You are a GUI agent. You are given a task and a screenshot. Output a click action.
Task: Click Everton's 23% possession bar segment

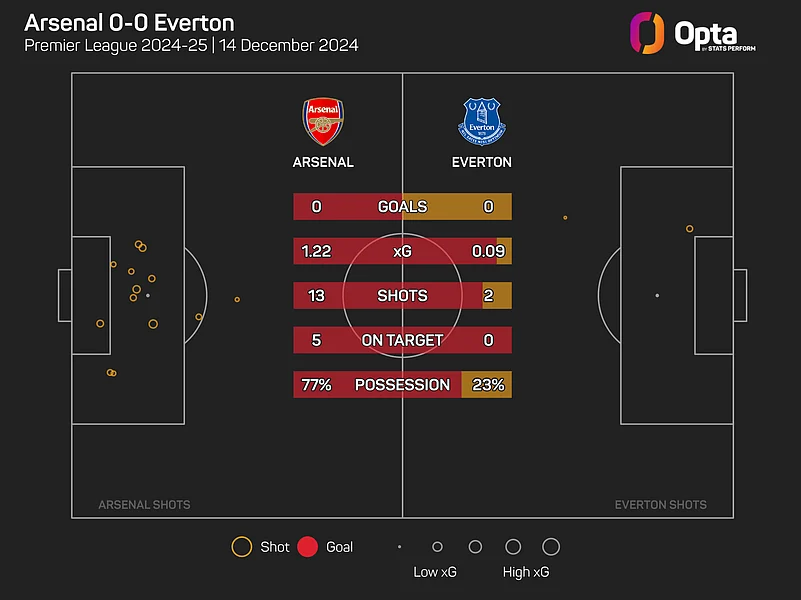point(487,385)
